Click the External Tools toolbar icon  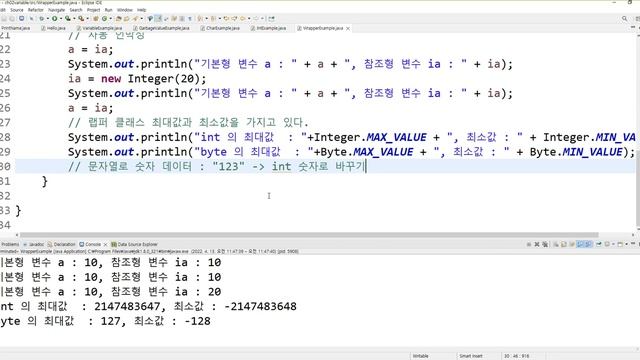[81, 18]
